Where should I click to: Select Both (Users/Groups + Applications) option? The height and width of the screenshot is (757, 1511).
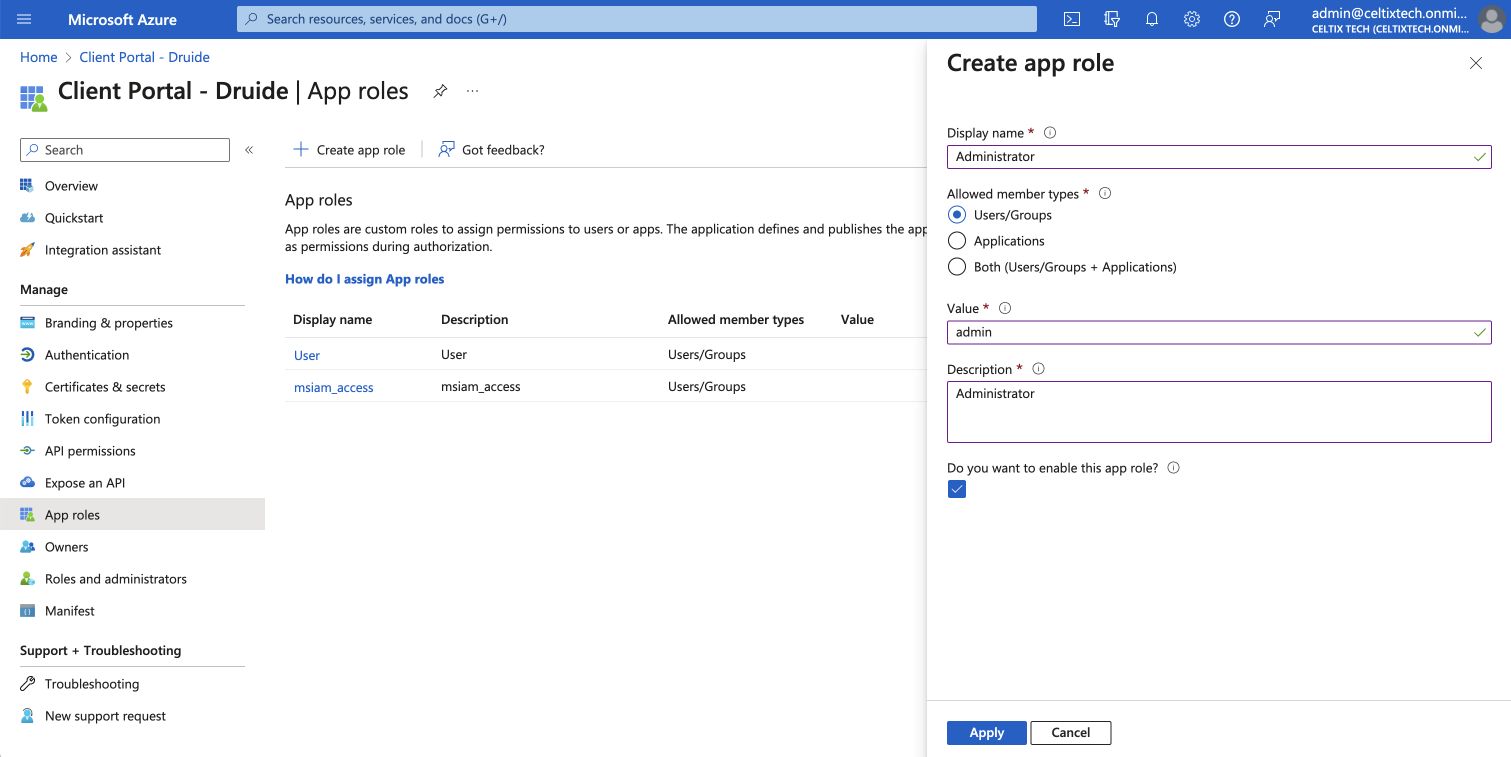(x=957, y=267)
